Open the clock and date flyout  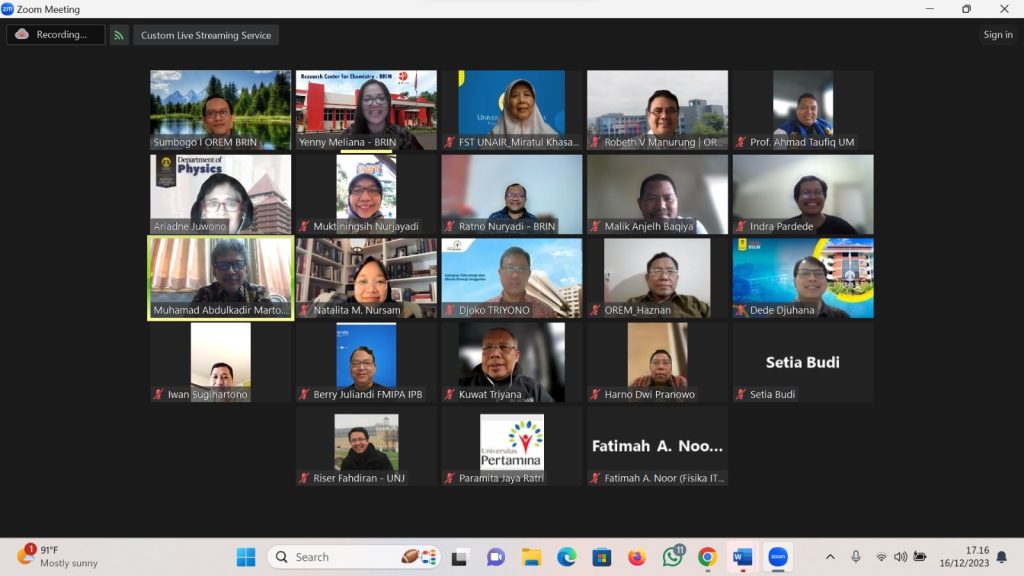coord(976,557)
